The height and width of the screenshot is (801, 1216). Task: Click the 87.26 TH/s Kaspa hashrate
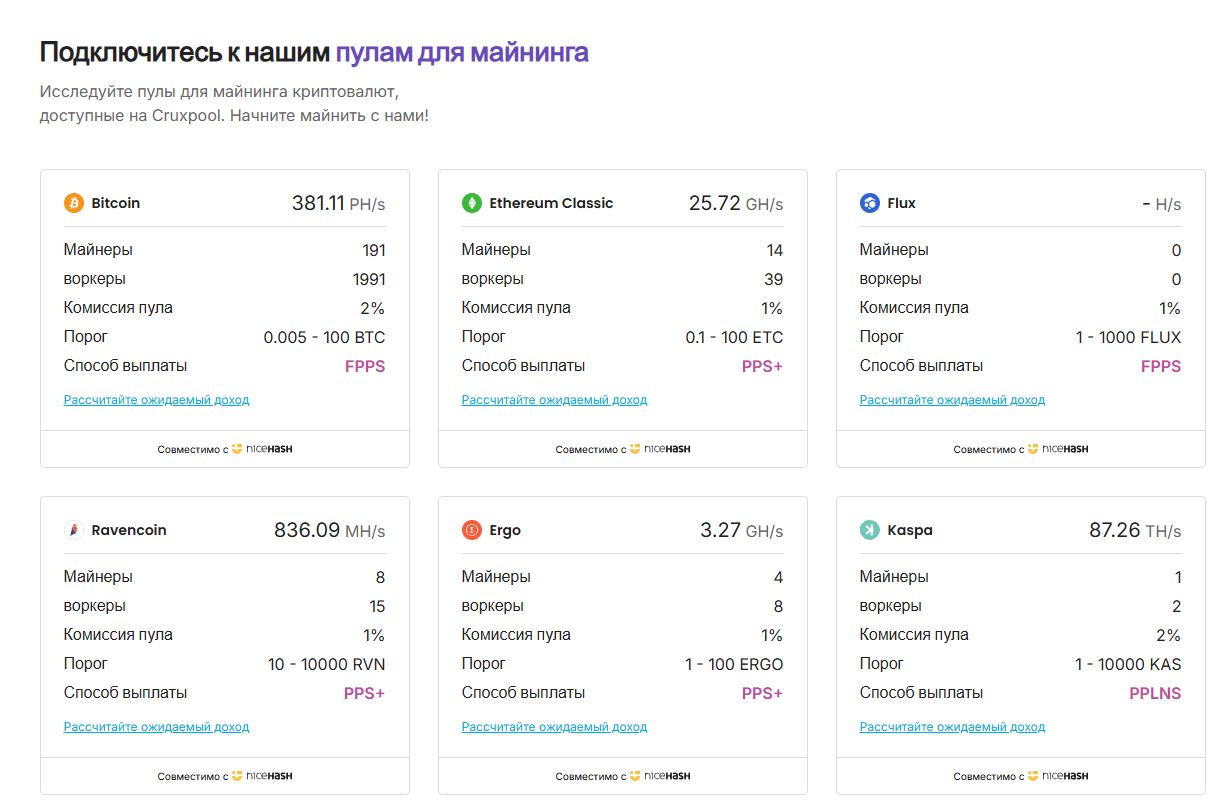pos(1135,531)
